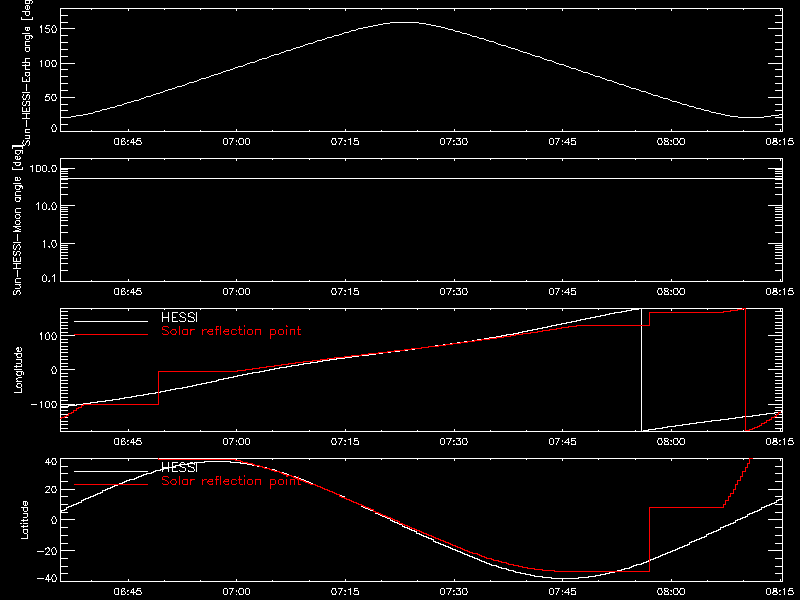Click Solar reflection point legend in Latitude plot
Viewport: 800px width, 600px height.
point(231,481)
